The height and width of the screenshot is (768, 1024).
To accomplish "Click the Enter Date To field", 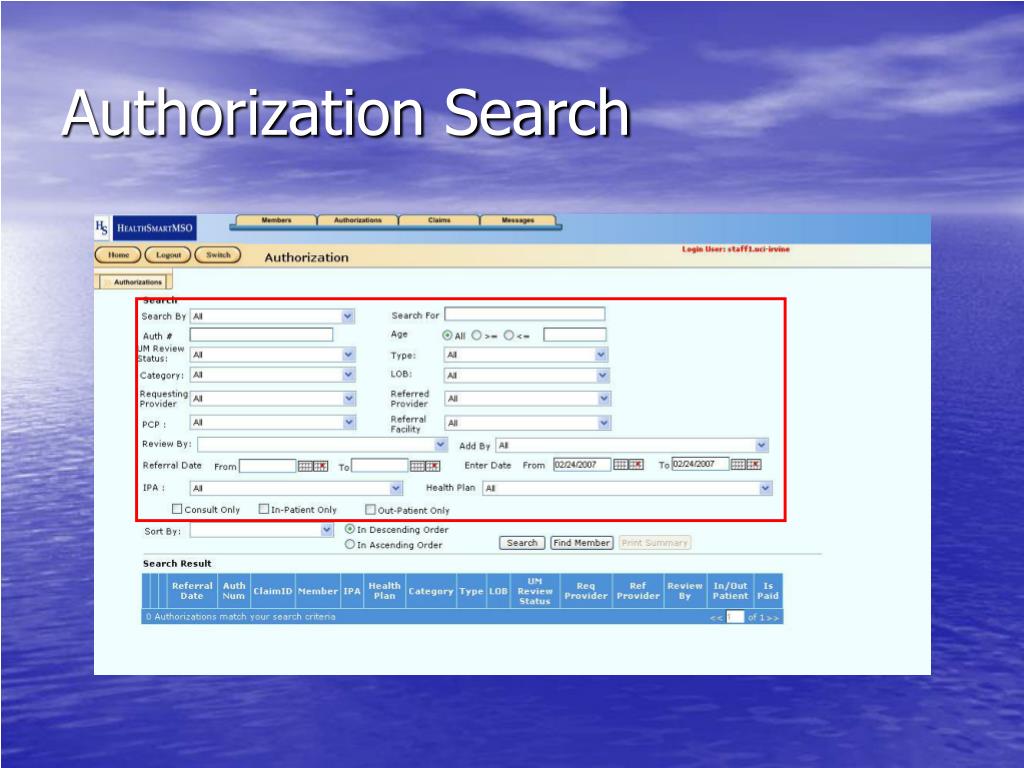I will tap(700, 464).
